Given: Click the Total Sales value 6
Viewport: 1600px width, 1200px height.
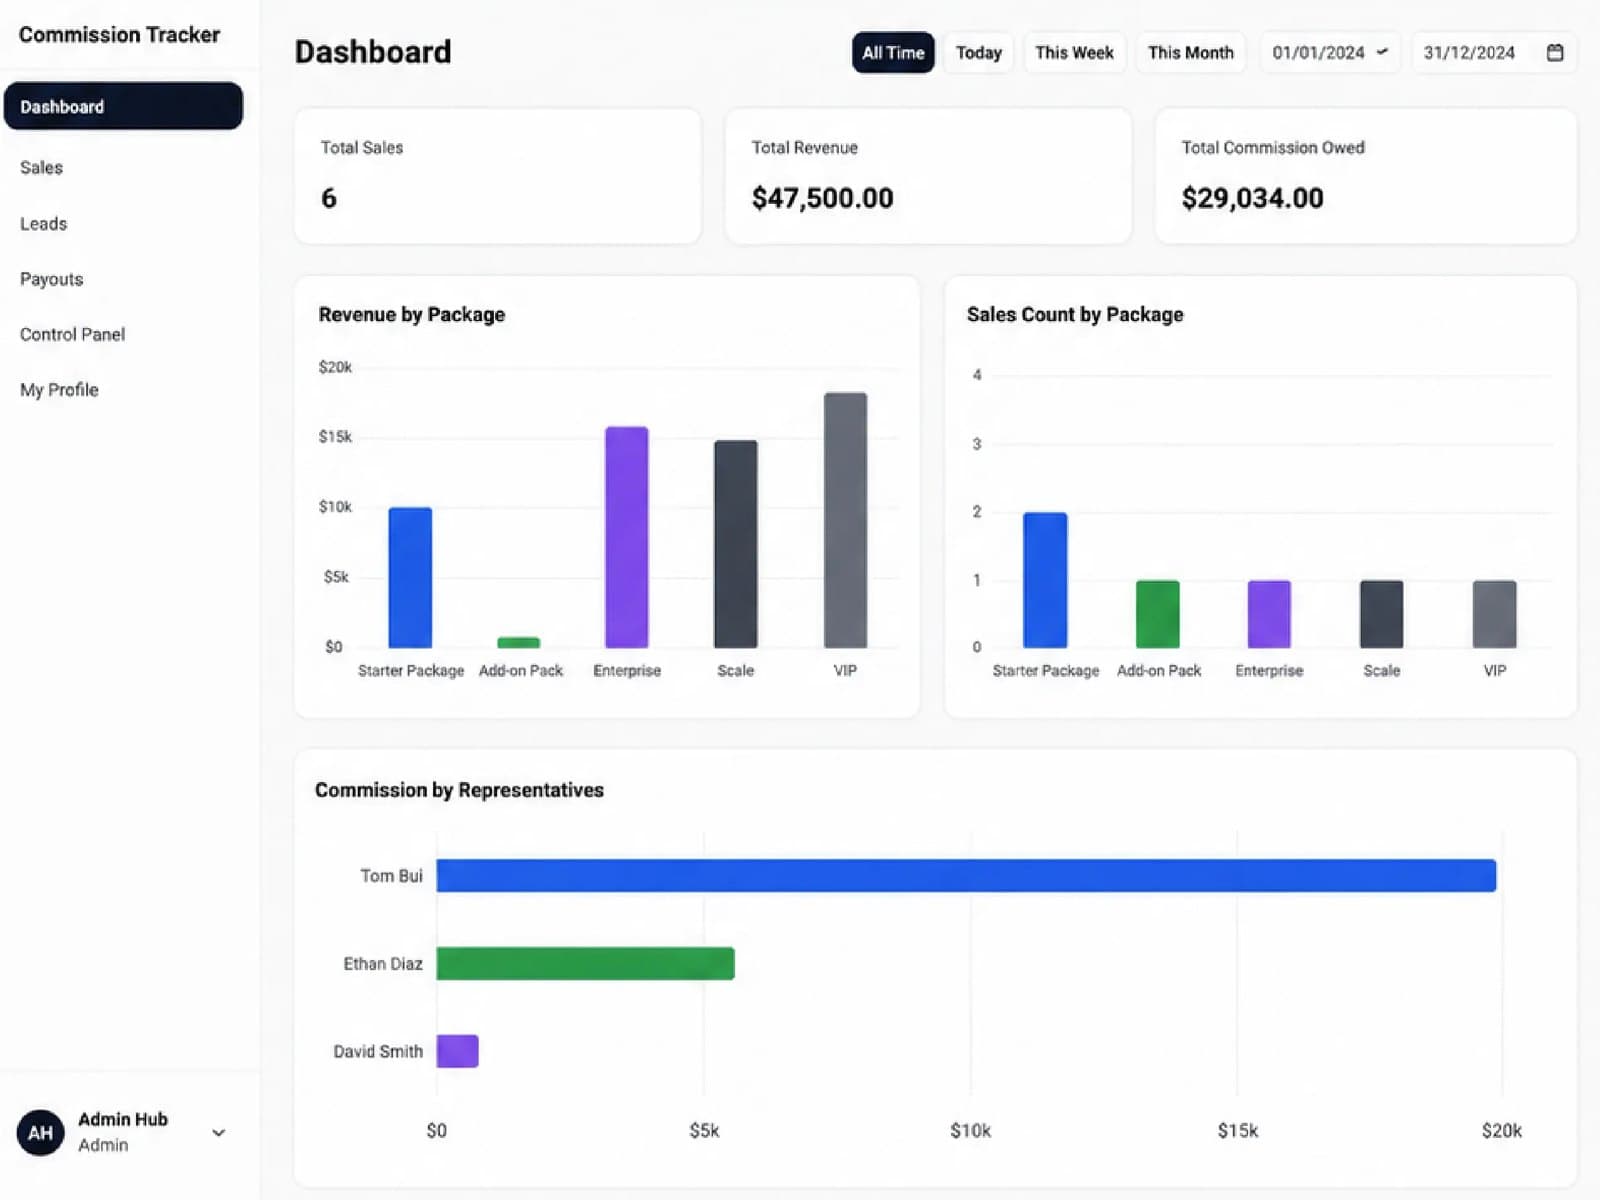Looking at the screenshot, I should click(329, 198).
